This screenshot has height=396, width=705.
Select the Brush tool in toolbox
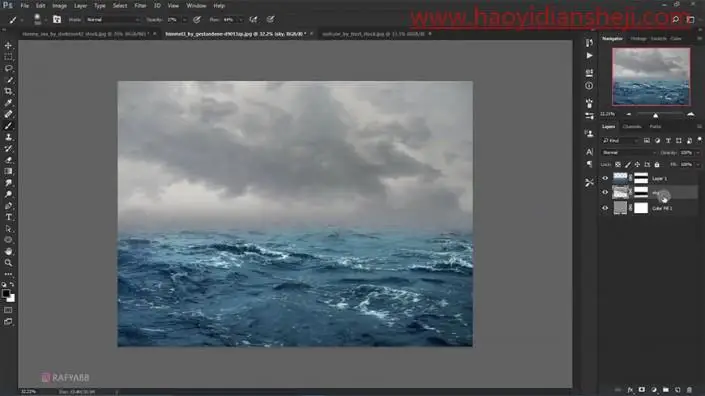tap(8, 126)
